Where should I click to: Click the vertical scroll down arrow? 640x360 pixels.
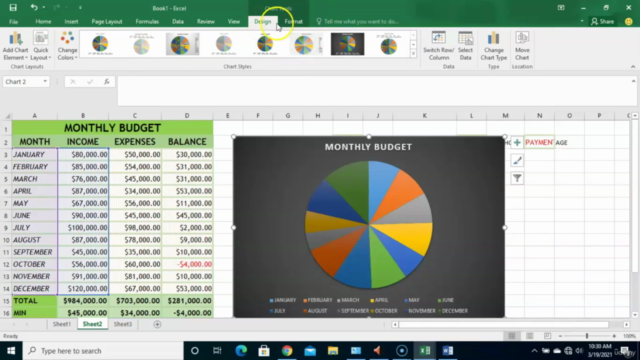click(635, 315)
